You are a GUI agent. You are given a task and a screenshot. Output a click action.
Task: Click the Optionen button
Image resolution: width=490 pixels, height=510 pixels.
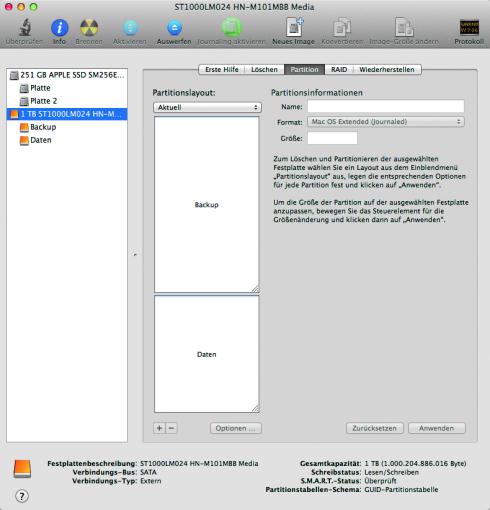tap(236, 428)
